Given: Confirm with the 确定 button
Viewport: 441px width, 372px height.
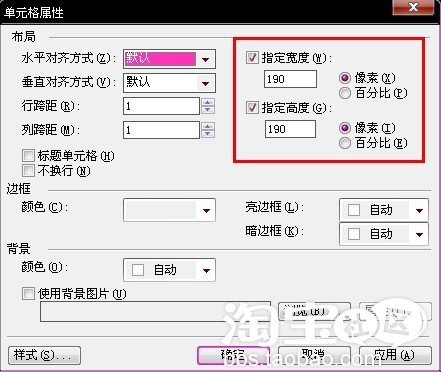Looking at the screenshot, I should click(233, 355).
